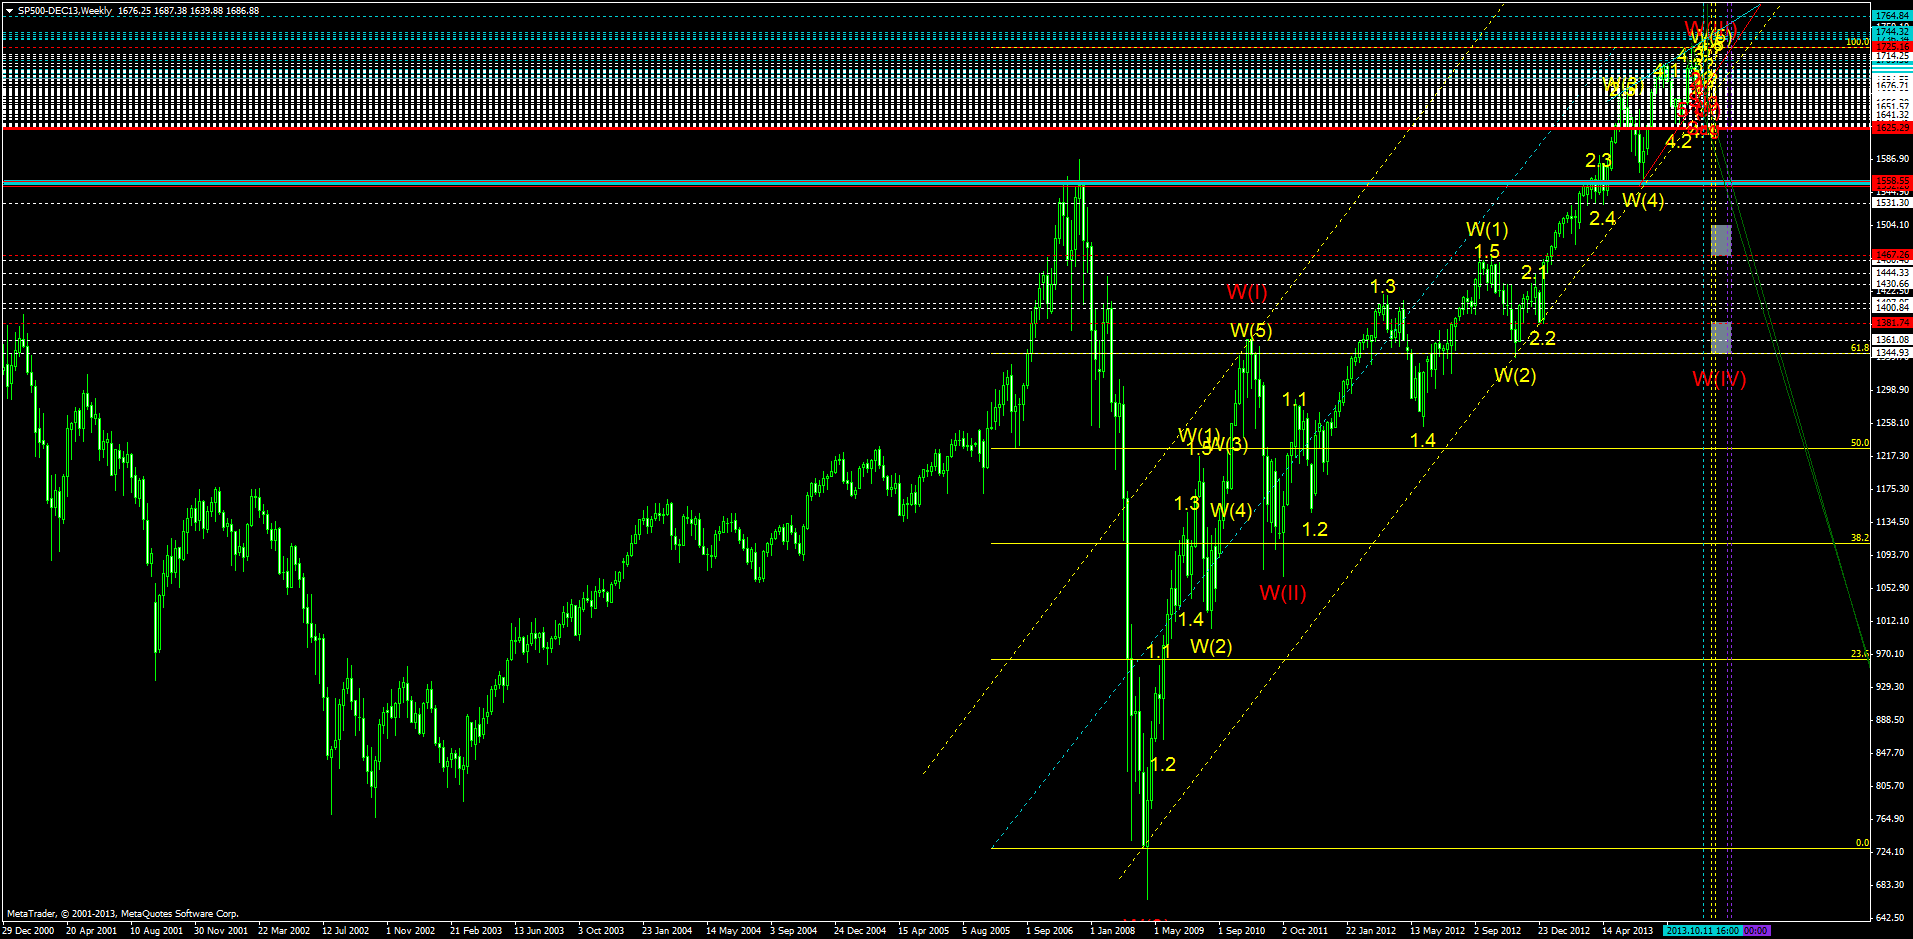Image resolution: width=1913 pixels, height=939 pixels.
Task: Select the red W(II) wave label
Action: [1283, 593]
